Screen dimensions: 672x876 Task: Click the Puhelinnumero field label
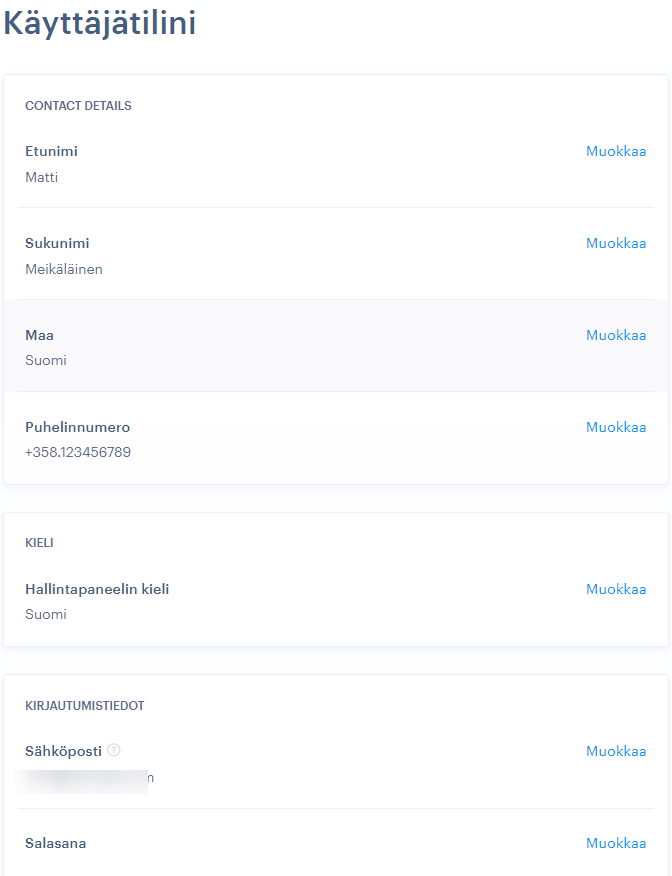click(78, 427)
